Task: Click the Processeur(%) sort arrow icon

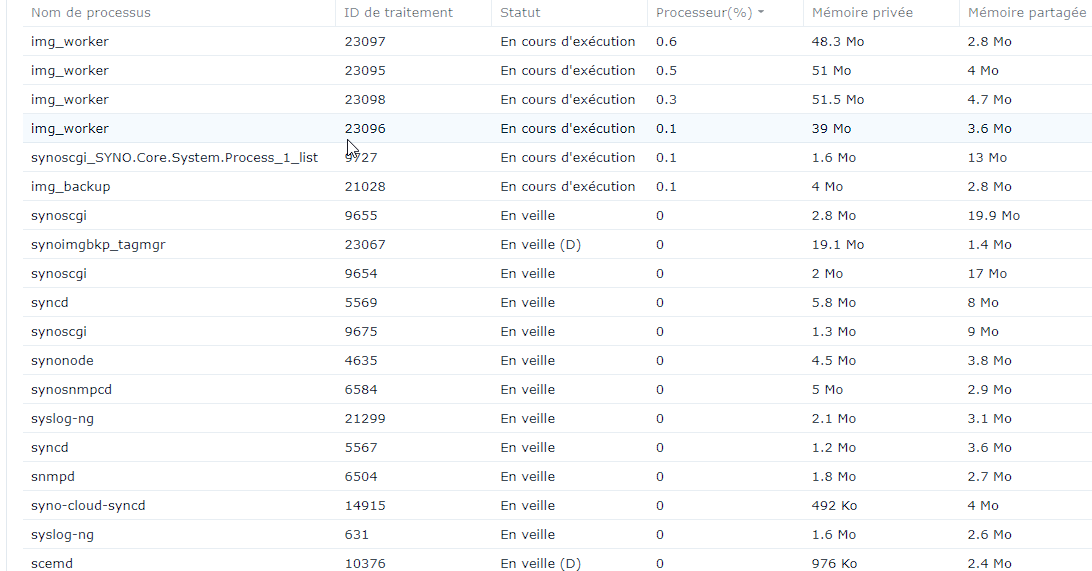Action: [760, 13]
